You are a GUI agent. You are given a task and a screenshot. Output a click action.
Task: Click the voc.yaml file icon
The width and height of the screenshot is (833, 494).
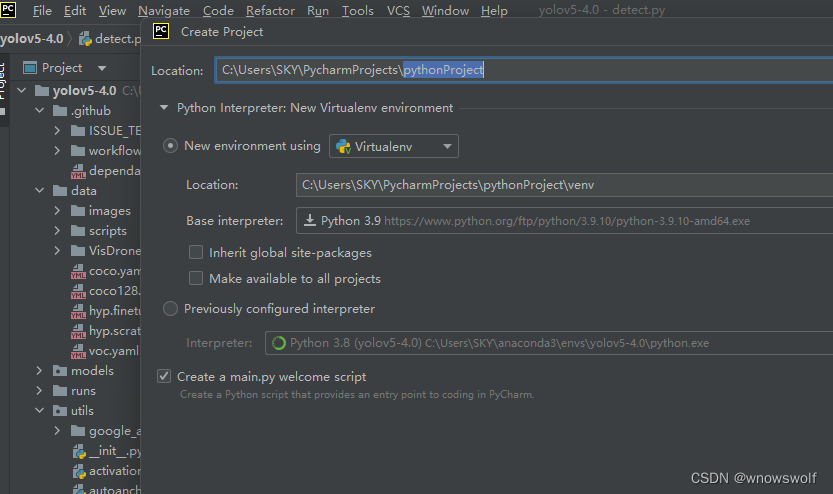78,352
